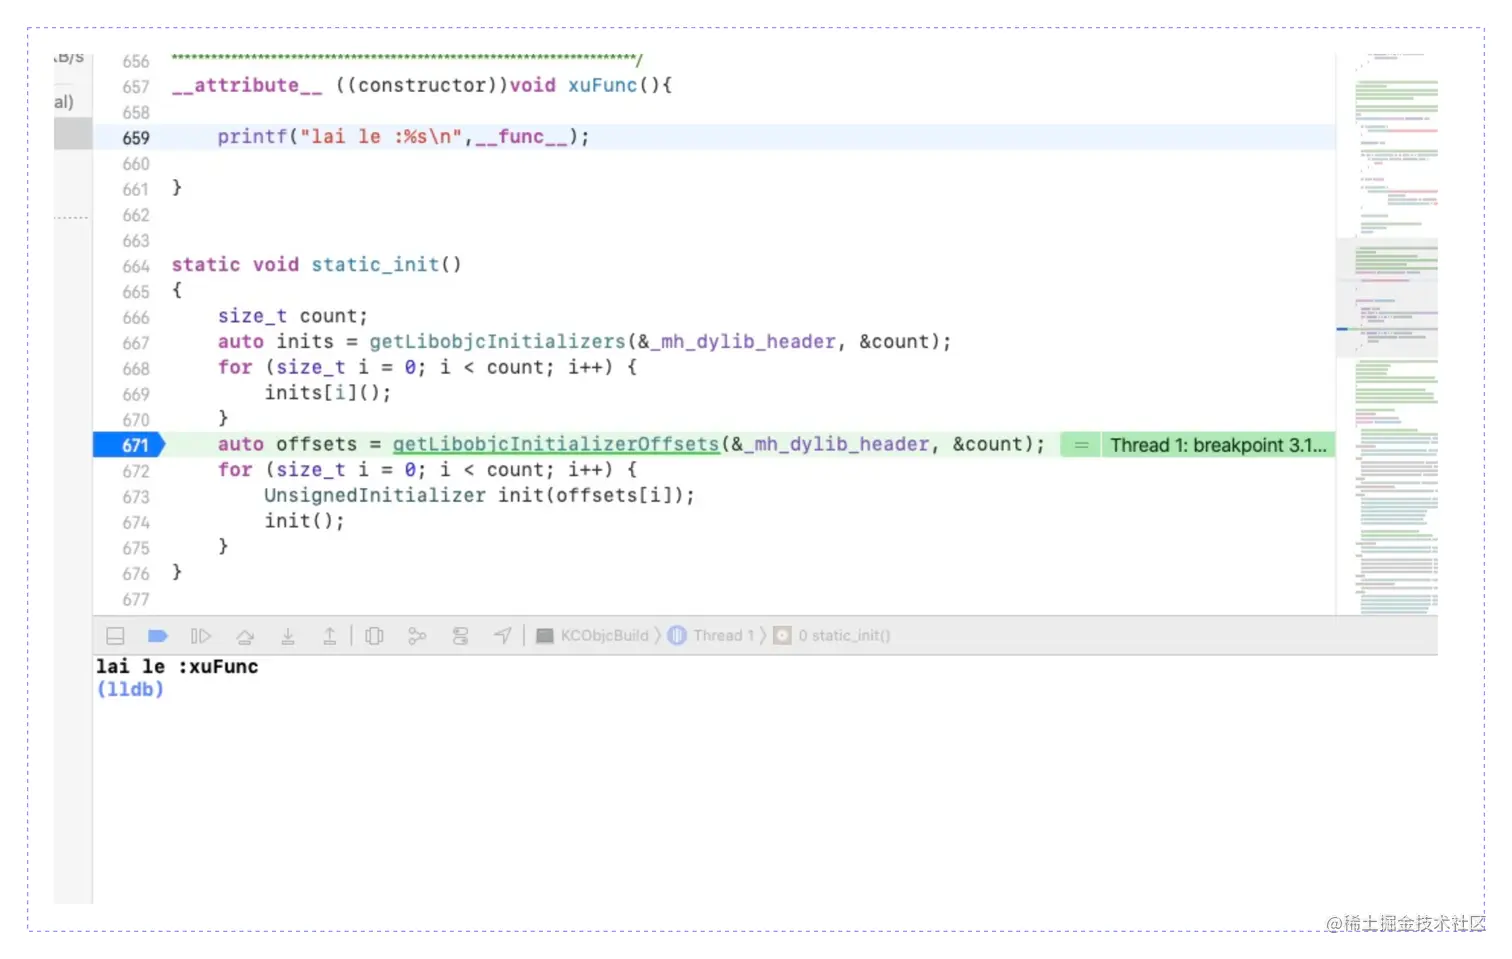This screenshot has width=1512, height=959.
Task: Click line number 667 in the gutter
Action: tap(136, 343)
